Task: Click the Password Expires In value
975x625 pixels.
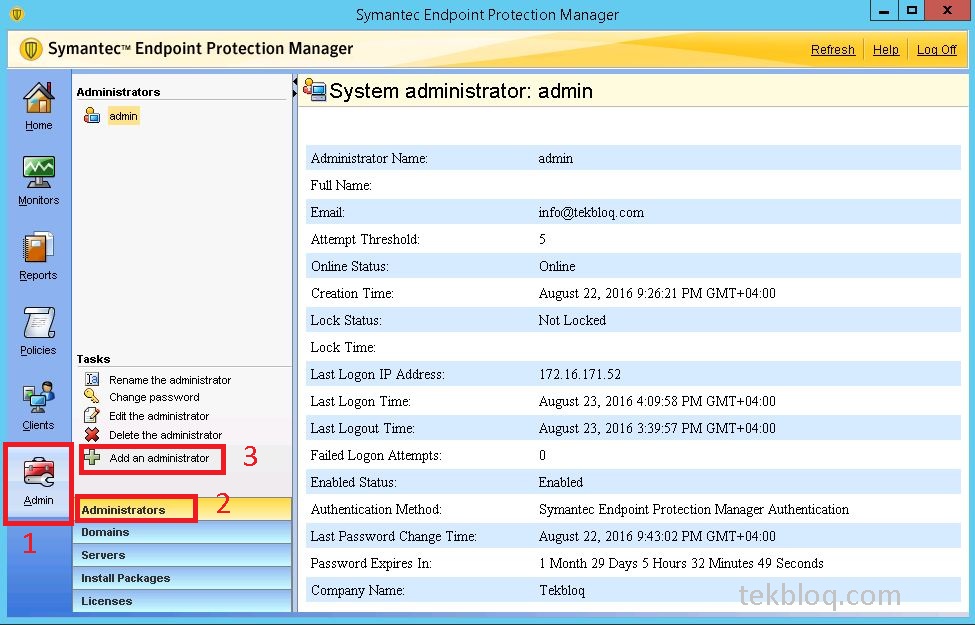Action: [x=681, y=563]
